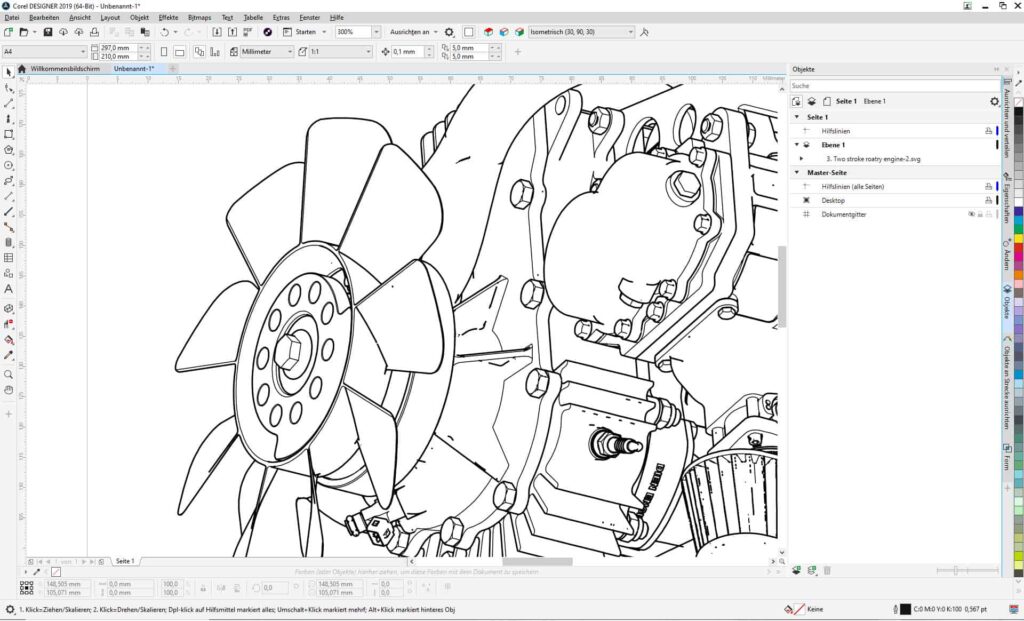The width and height of the screenshot is (1024, 621).
Task: Open the Bearbeiten menu
Action: [44, 18]
